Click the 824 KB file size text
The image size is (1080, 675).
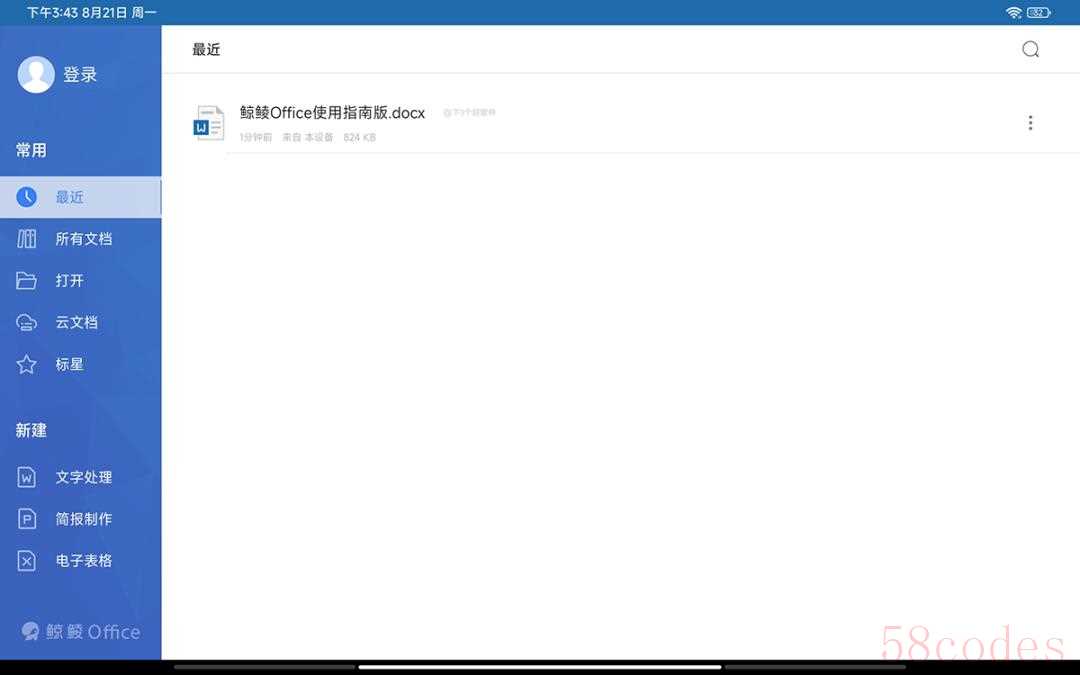pyautogui.click(x=360, y=137)
